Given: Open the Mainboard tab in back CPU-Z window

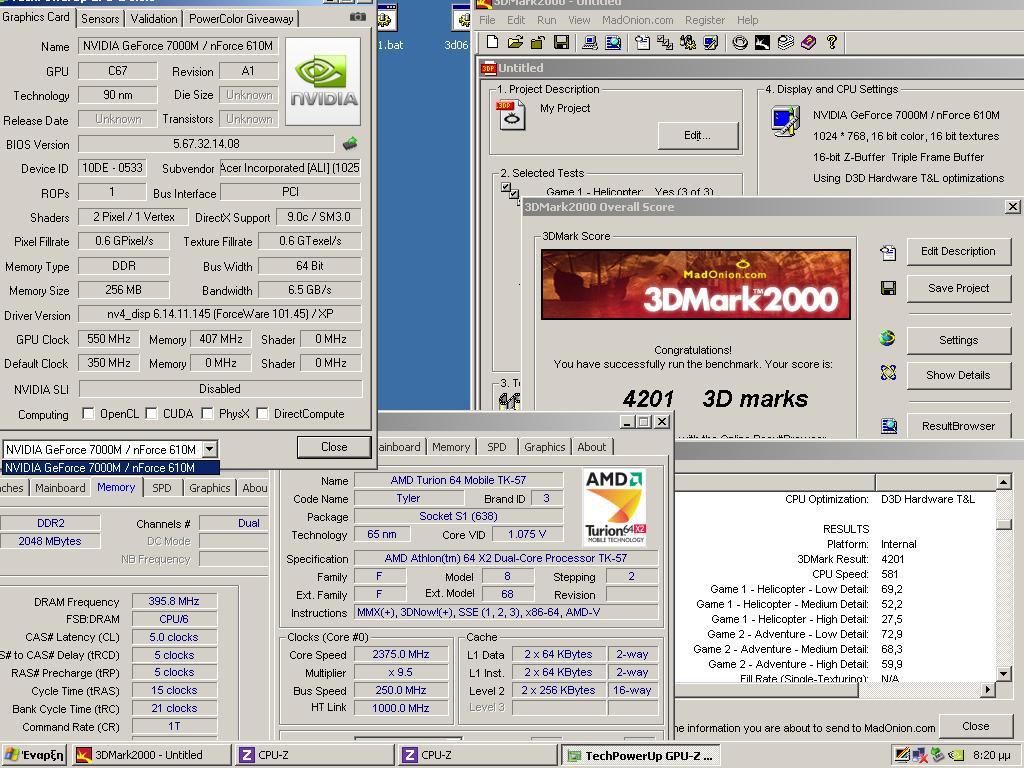Looking at the screenshot, I should [60, 488].
